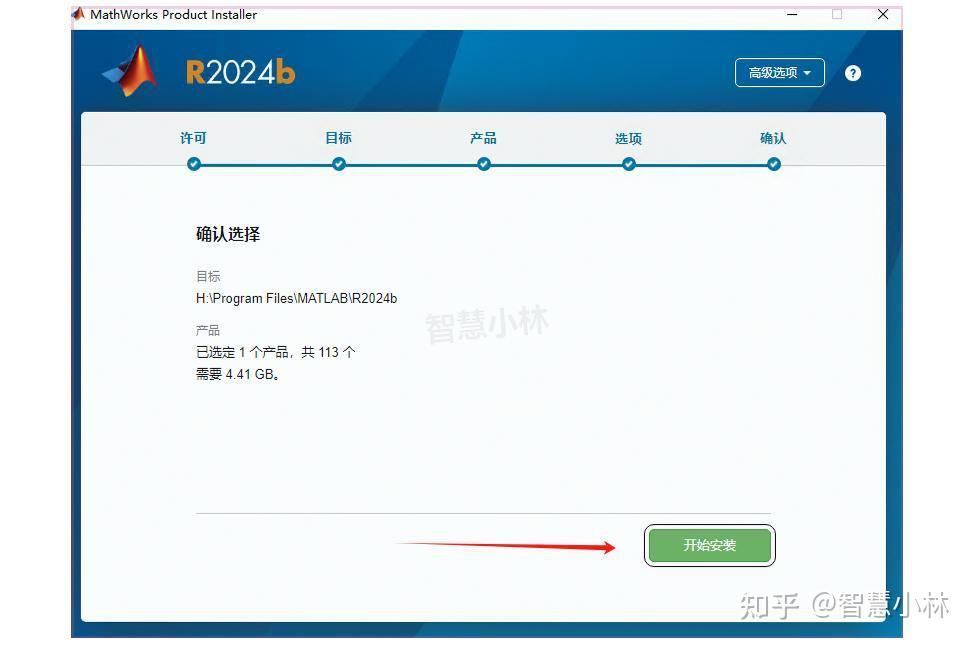The width and height of the screenshot is (974, 645).
Task: Minimize the MathWorks Product Installer window
Action: pos(792,14)
